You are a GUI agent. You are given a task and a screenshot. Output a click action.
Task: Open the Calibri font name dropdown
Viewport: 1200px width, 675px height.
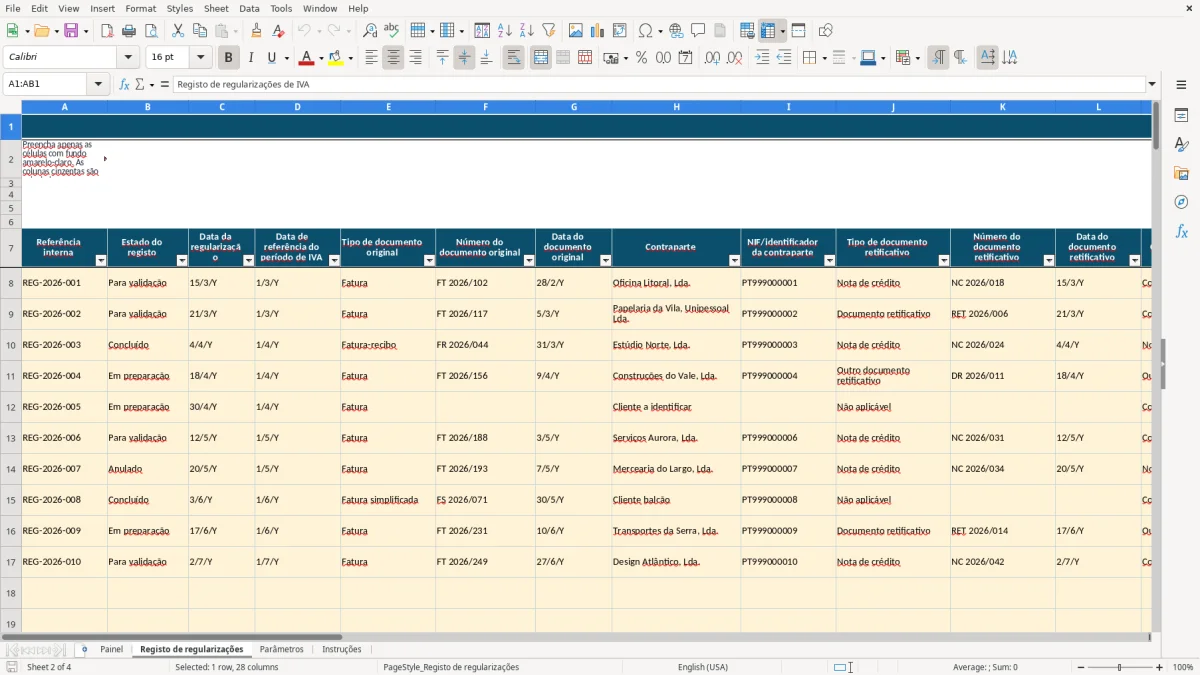coord(128,58)
